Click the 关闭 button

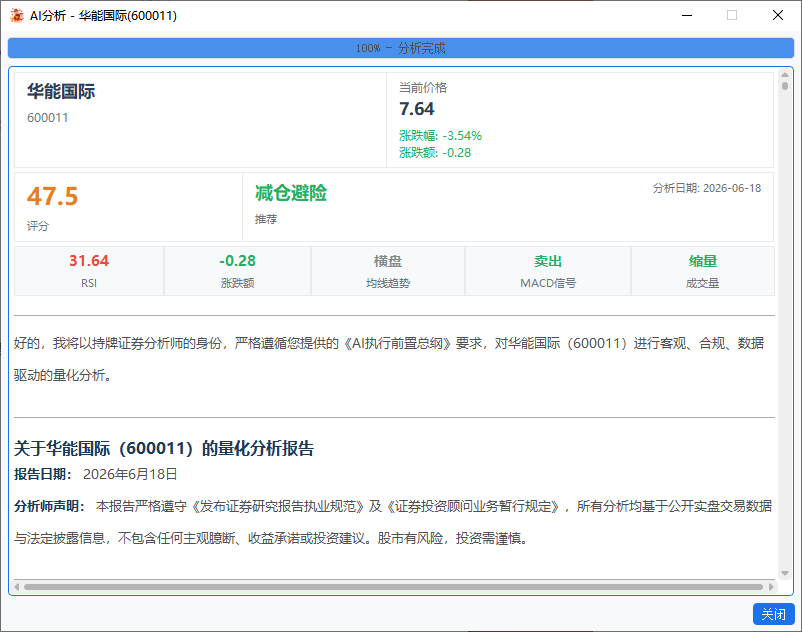coord(773,614)
